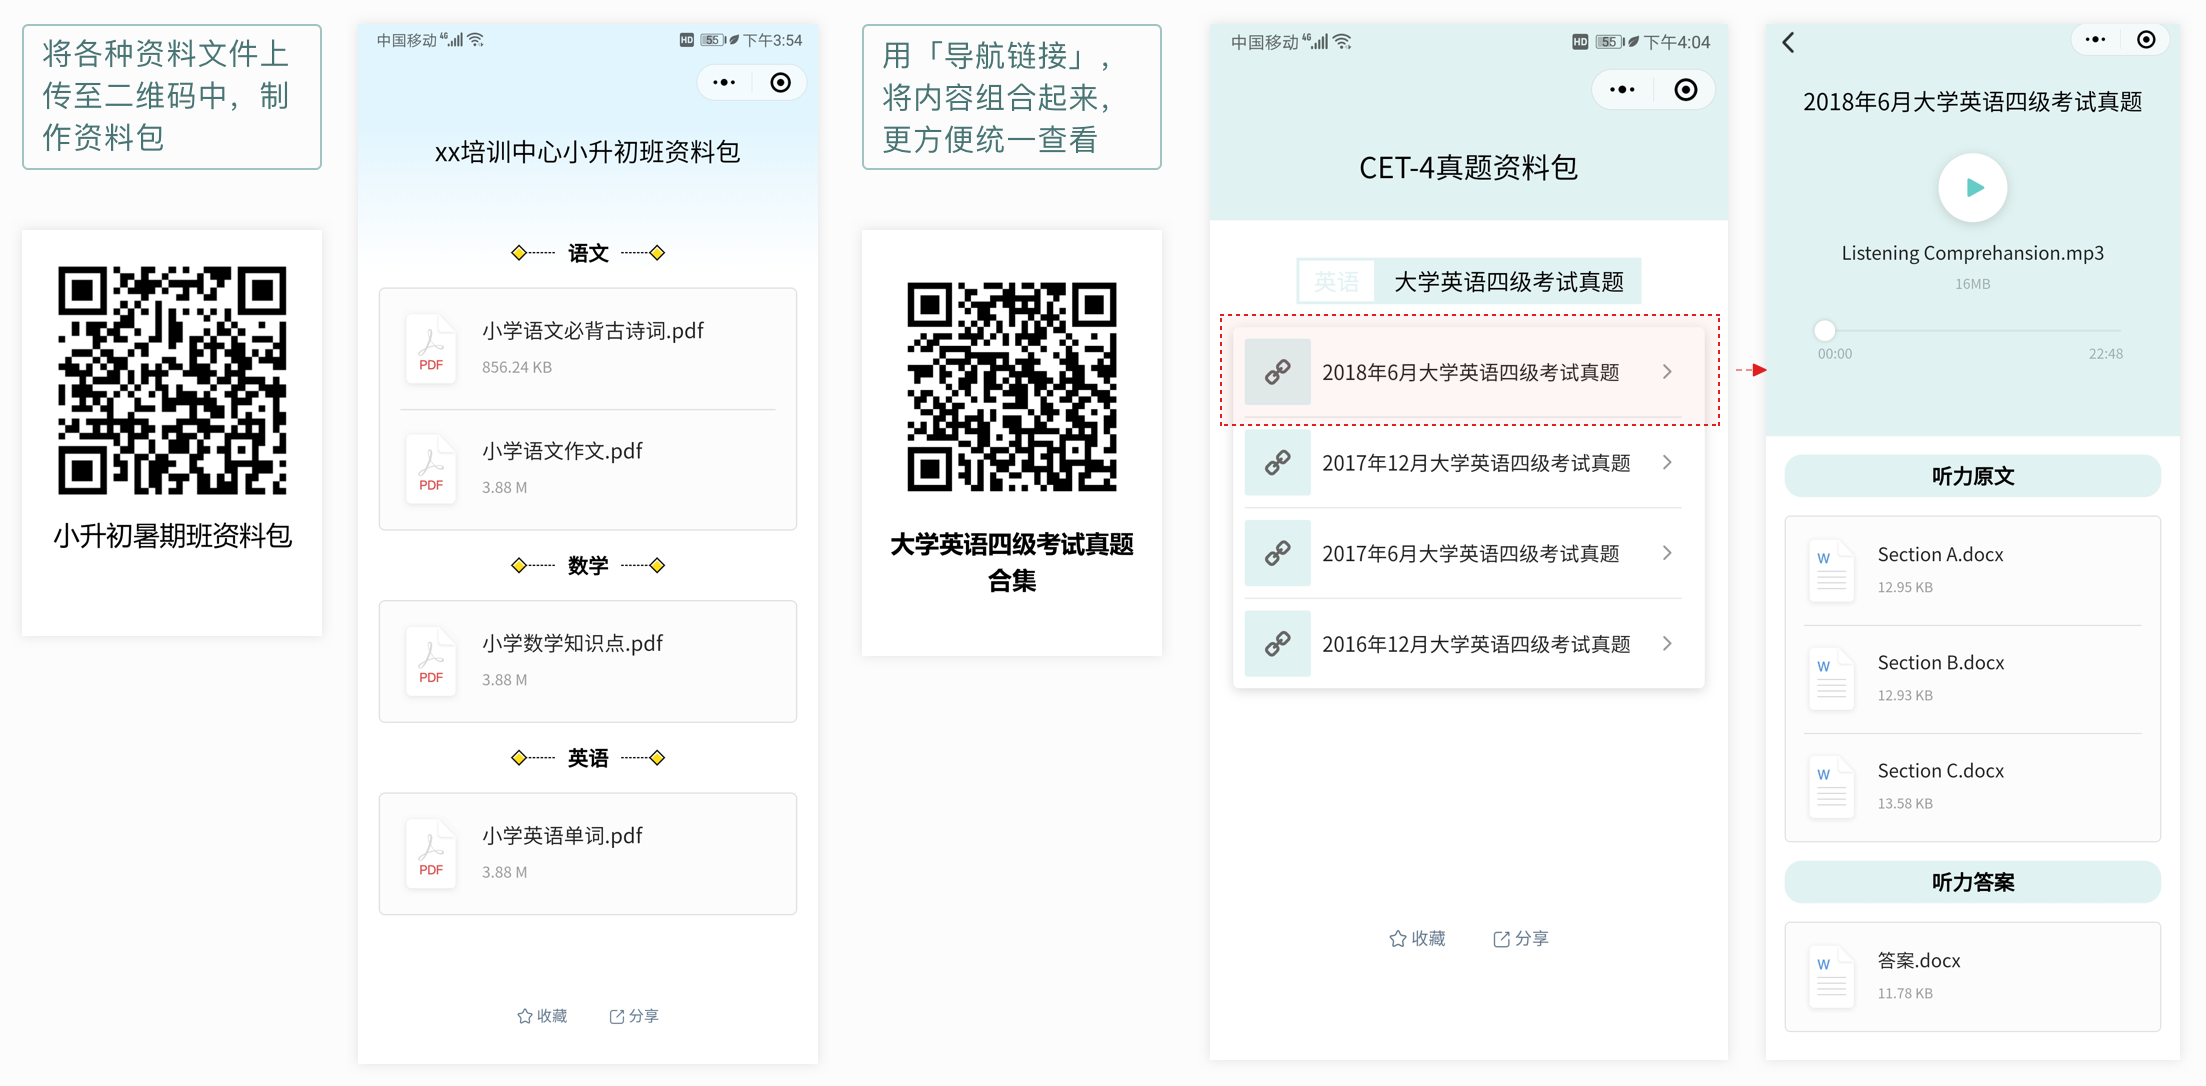Open 小学数学知识点.pdf file
This screenshot has height=1086, width=2206.
pos(588,661)
